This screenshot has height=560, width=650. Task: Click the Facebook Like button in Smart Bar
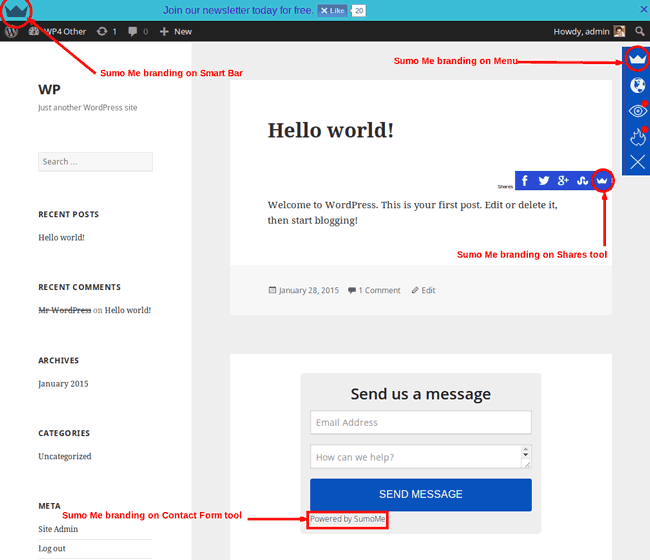[332, 10]
